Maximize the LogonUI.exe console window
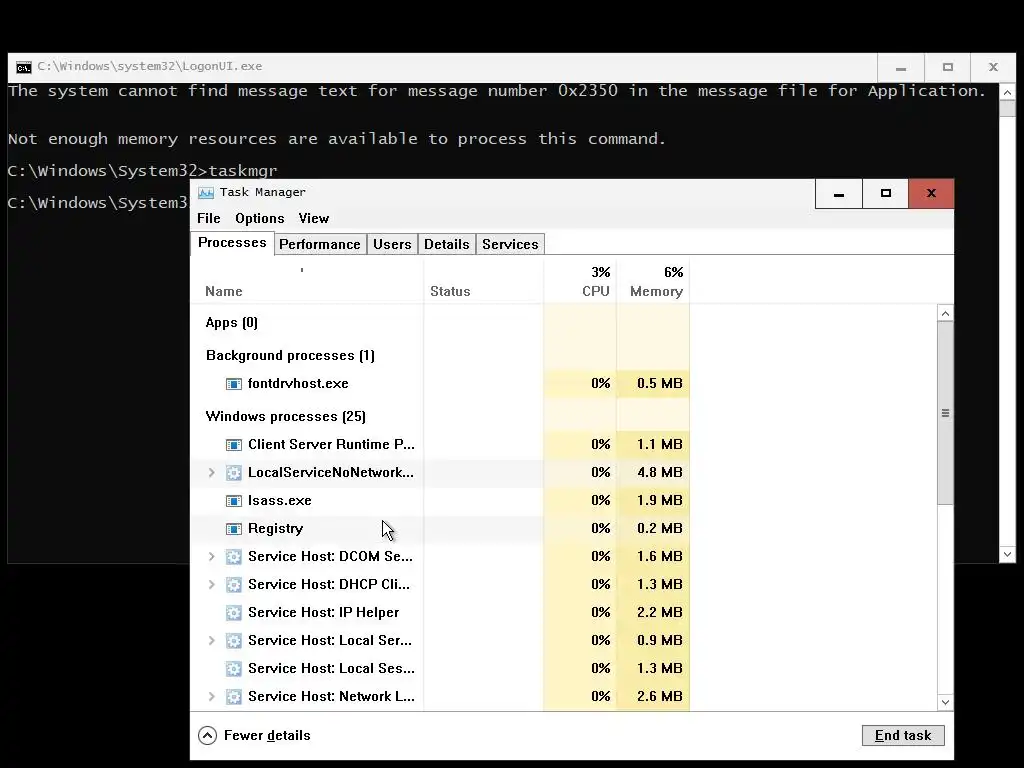Image resolution: width=1024 pixels, height=768 pixels. 948,67
